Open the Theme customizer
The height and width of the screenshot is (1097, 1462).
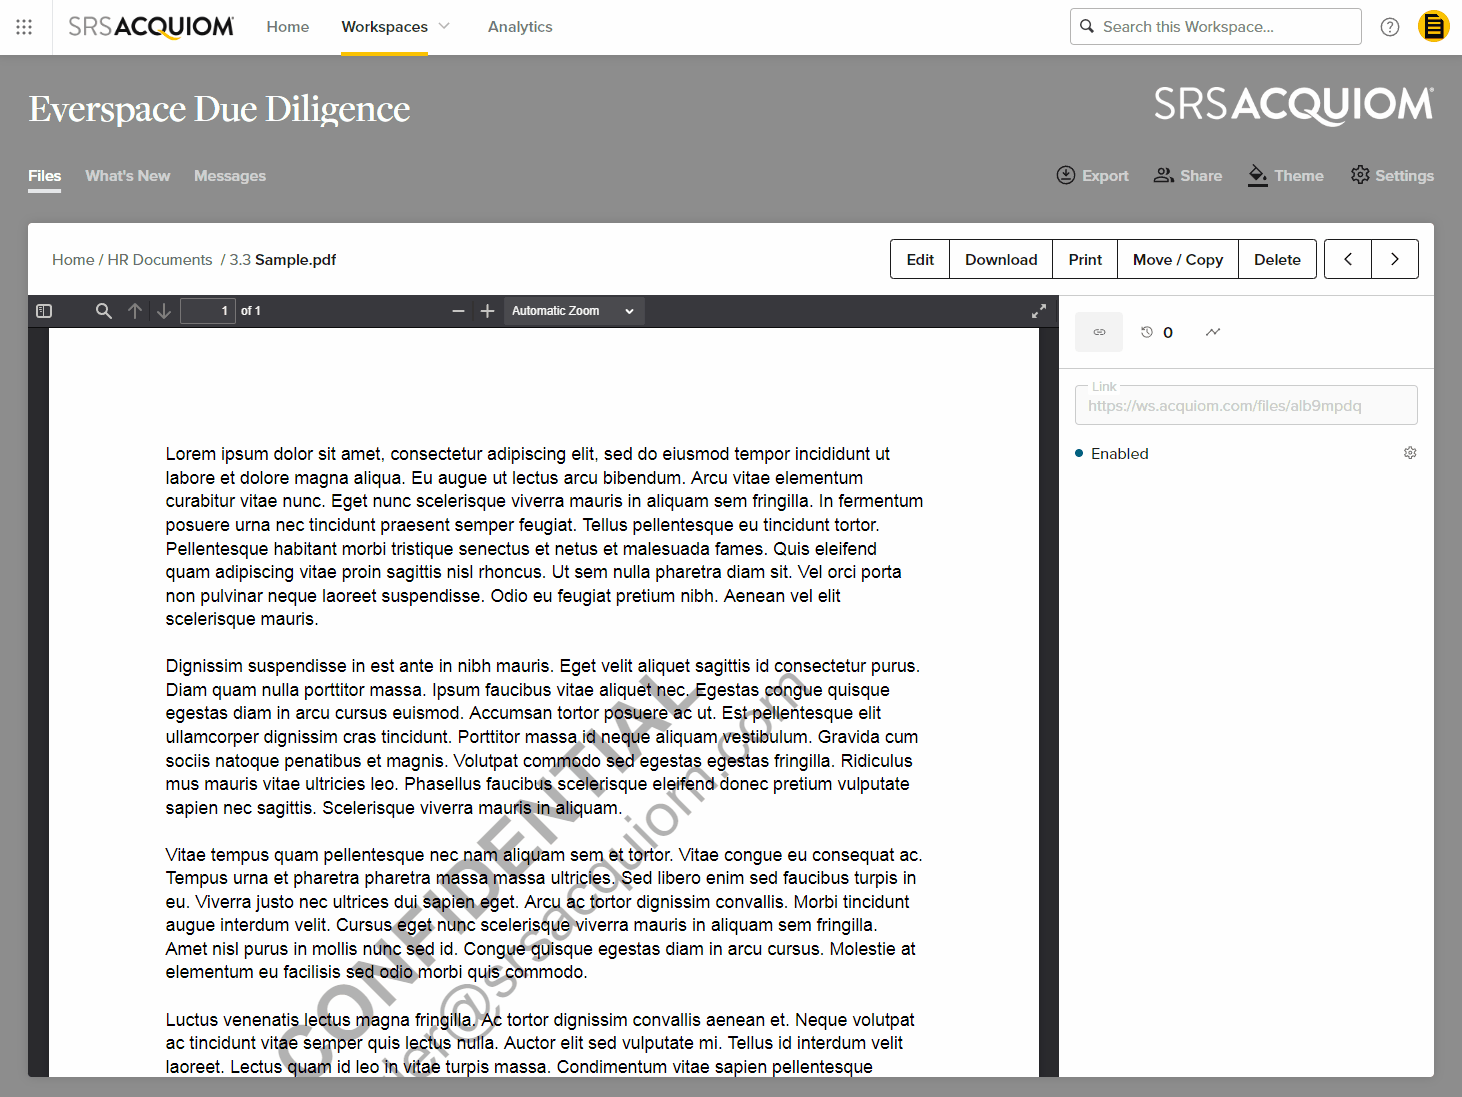(1286, 175)
